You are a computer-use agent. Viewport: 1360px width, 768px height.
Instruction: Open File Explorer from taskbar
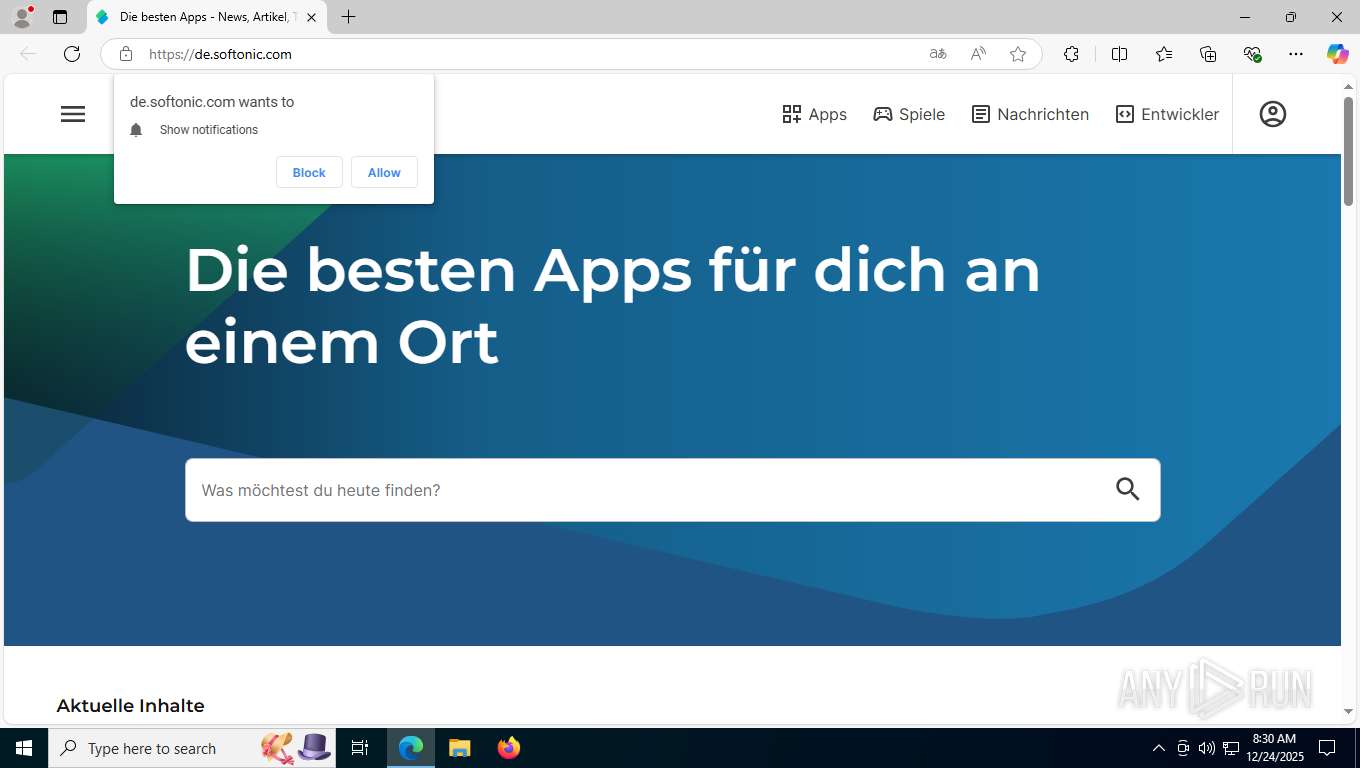point(459,748)
